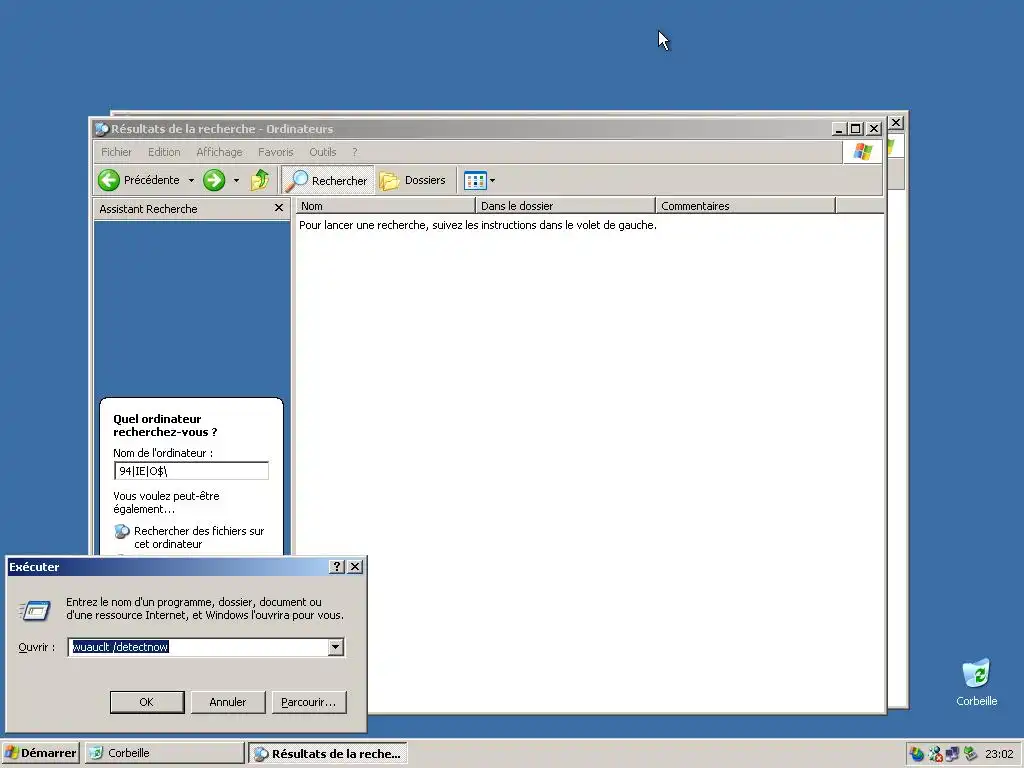Close the Exécuter dialog
1024x768 pixels.
pyautogui.click(x=355, y=567)
